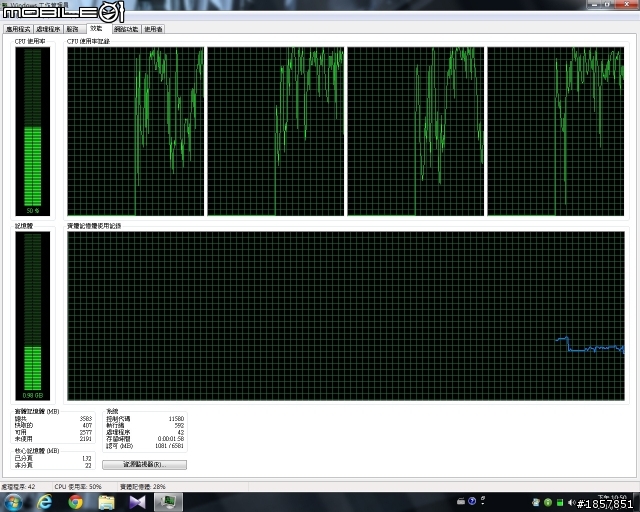The width and height of the screenshot is (640, 512).
Task: Click the volume speaker icon in the tray
Action: coord(571,502)
